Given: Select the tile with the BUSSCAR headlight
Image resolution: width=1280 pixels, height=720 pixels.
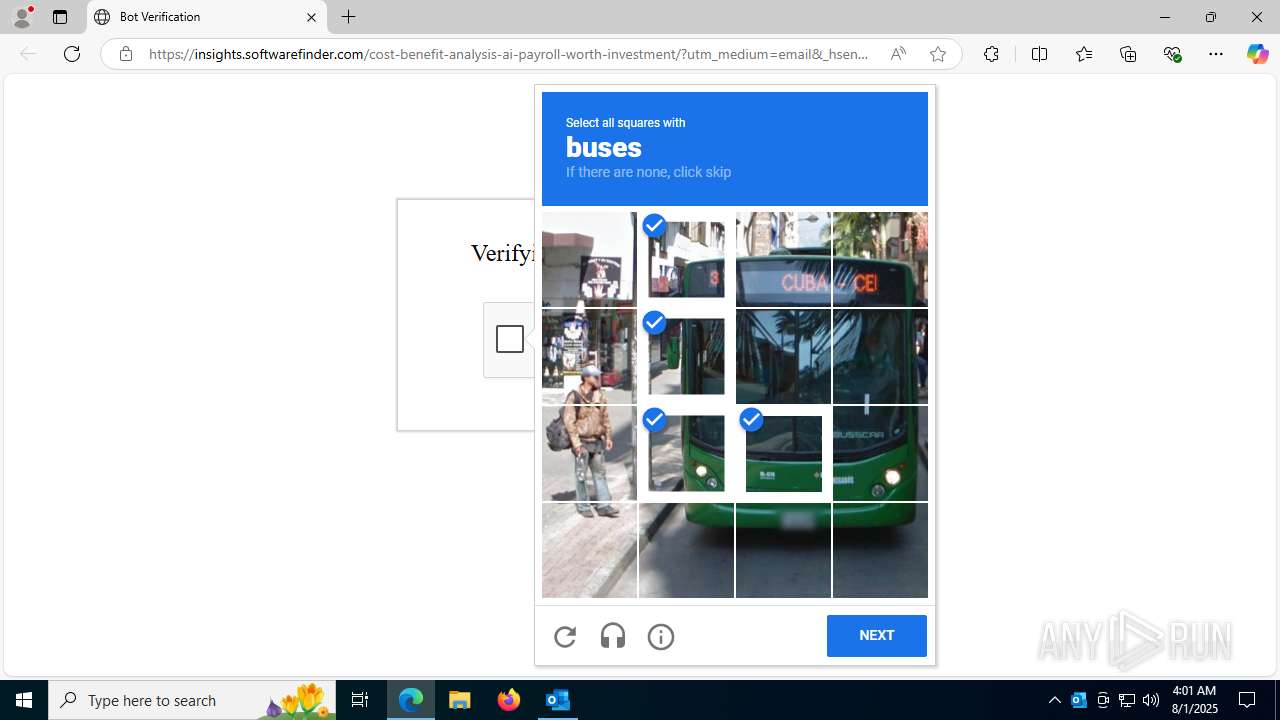Looking at the screenshot, I should click(x=880, y=453).
